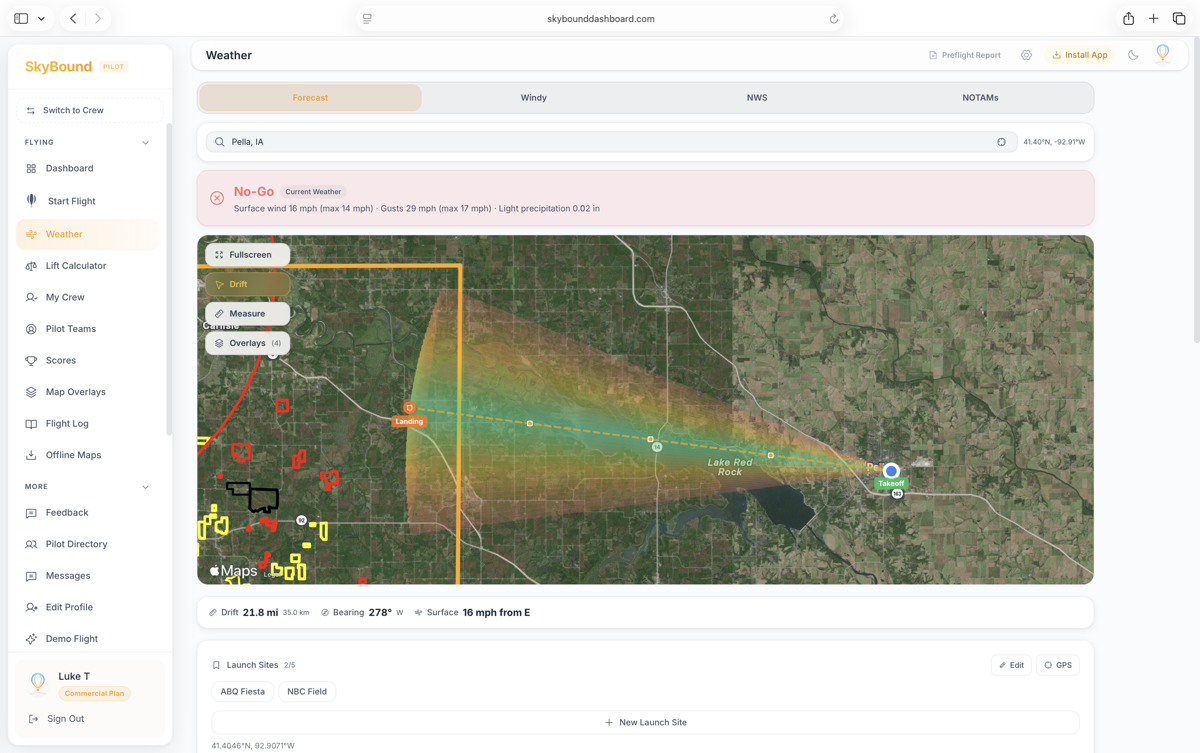The width and height of the screenshot is (1200, 753).
Task: Click the locate-me crosshair icon in search bar
Action: tap(1001, 142)
